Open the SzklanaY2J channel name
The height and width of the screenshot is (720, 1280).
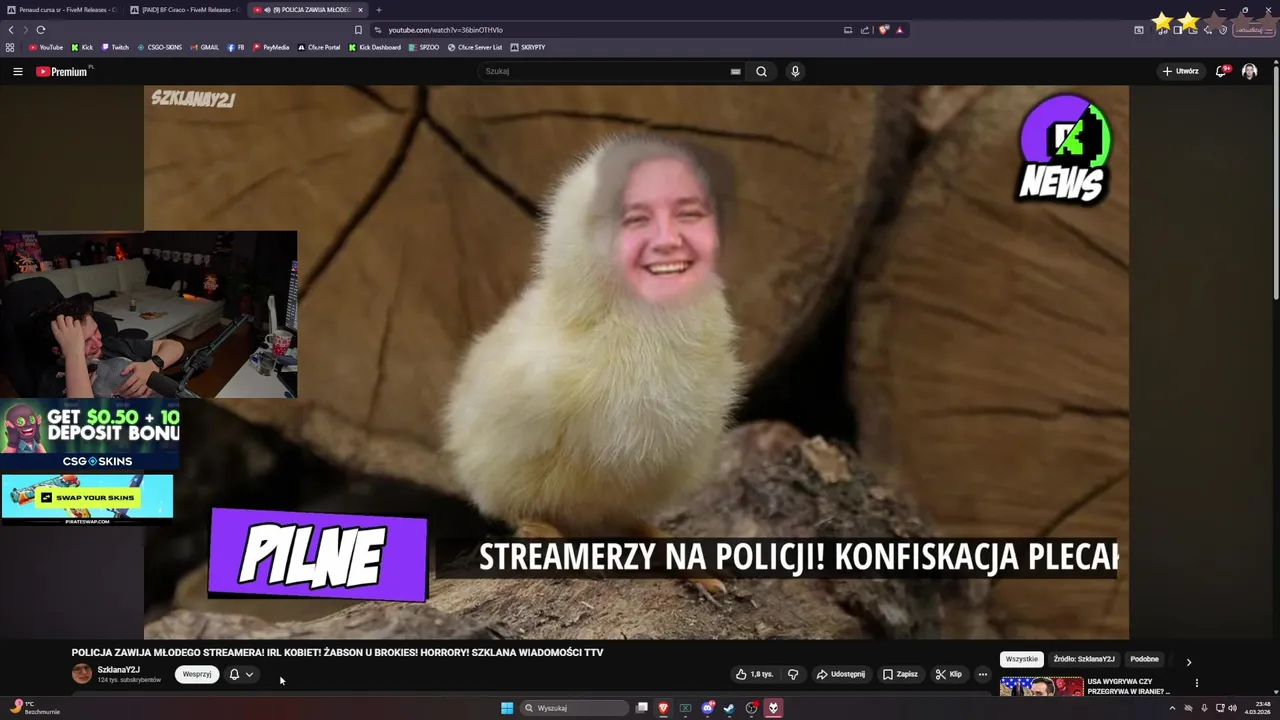[x=119, y=670]
